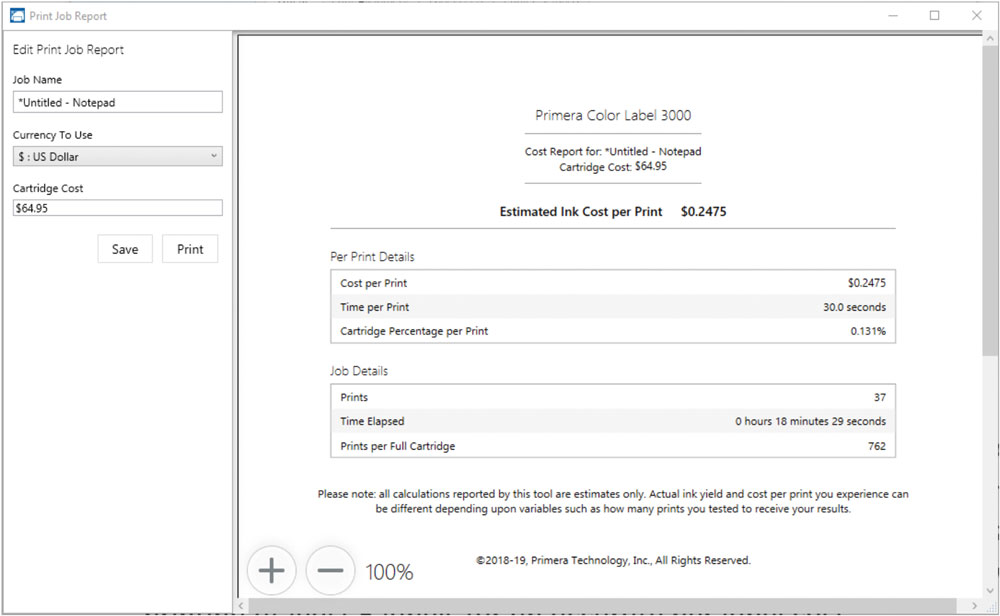Click the Print Job Report window title
This screenshot has height=616, width=1000.
(68, 16)
